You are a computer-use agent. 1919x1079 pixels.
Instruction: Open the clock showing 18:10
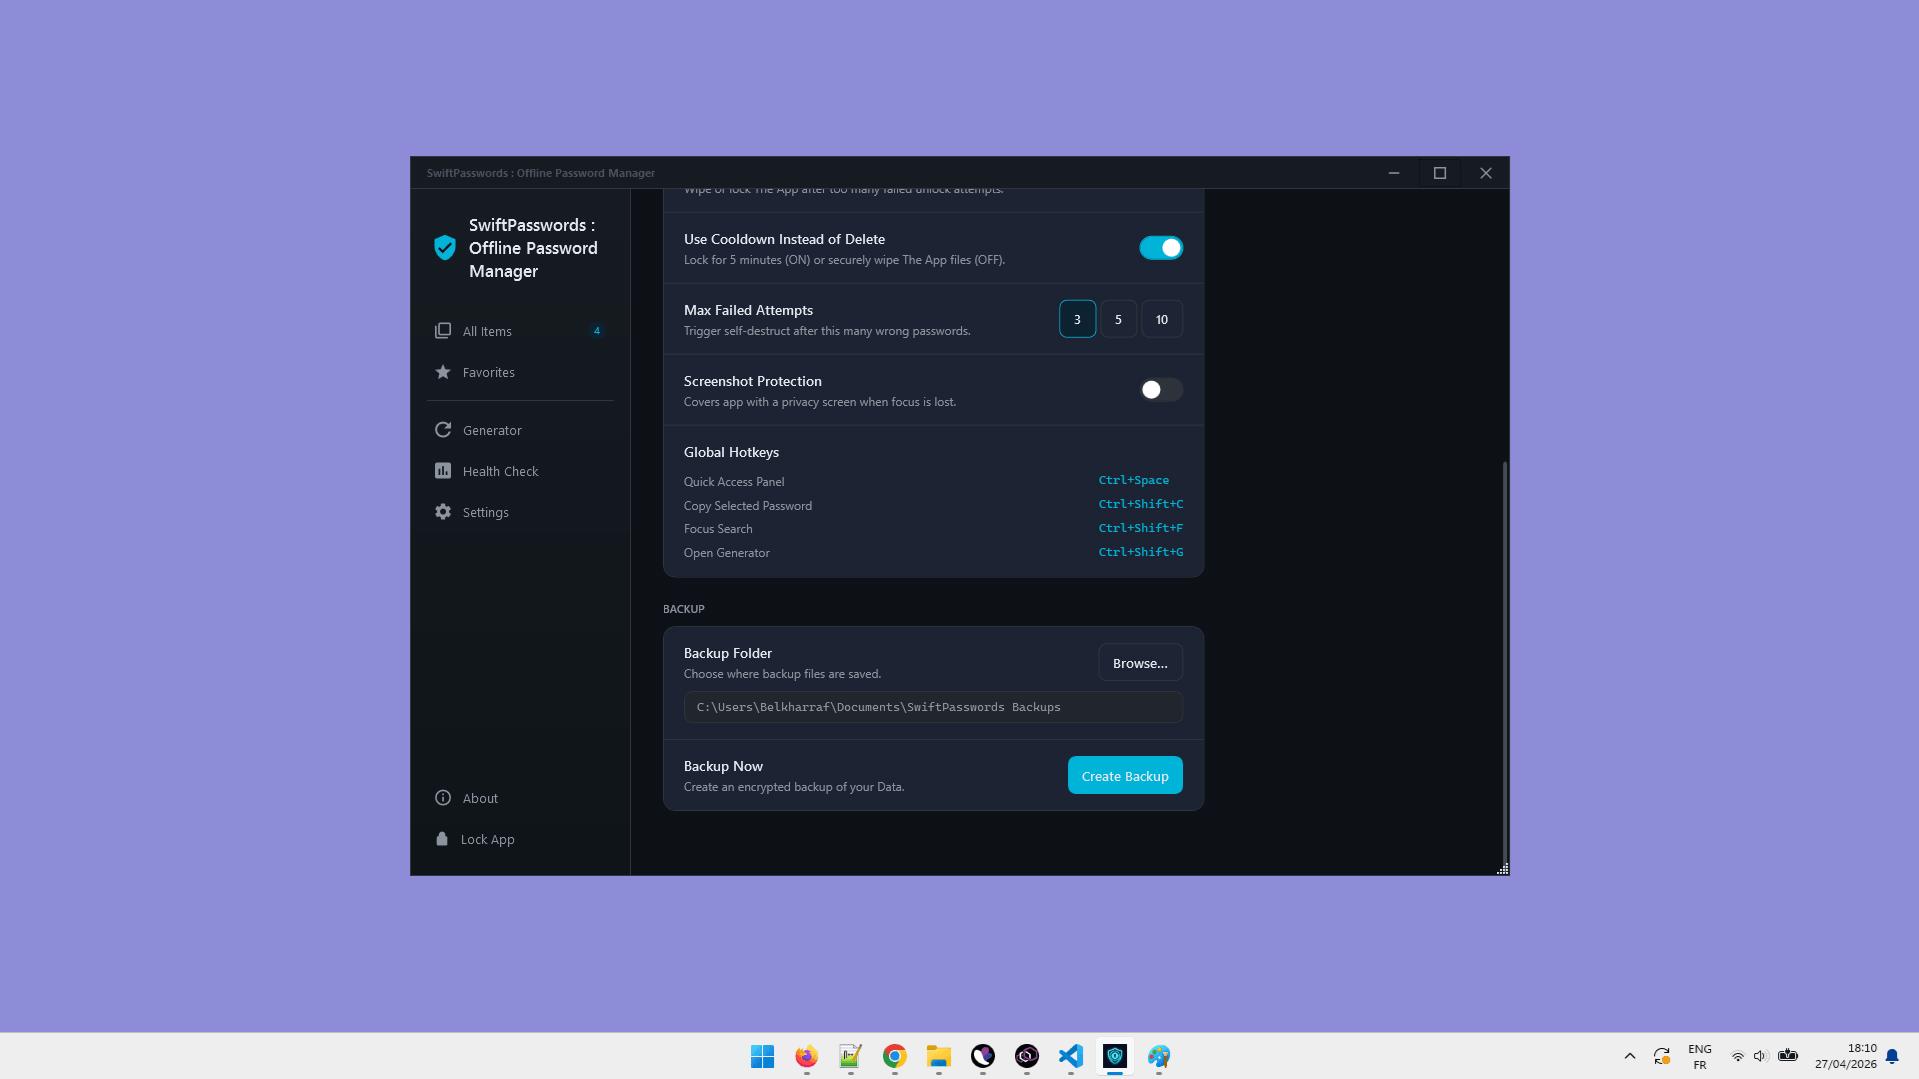(1846, 1056)
